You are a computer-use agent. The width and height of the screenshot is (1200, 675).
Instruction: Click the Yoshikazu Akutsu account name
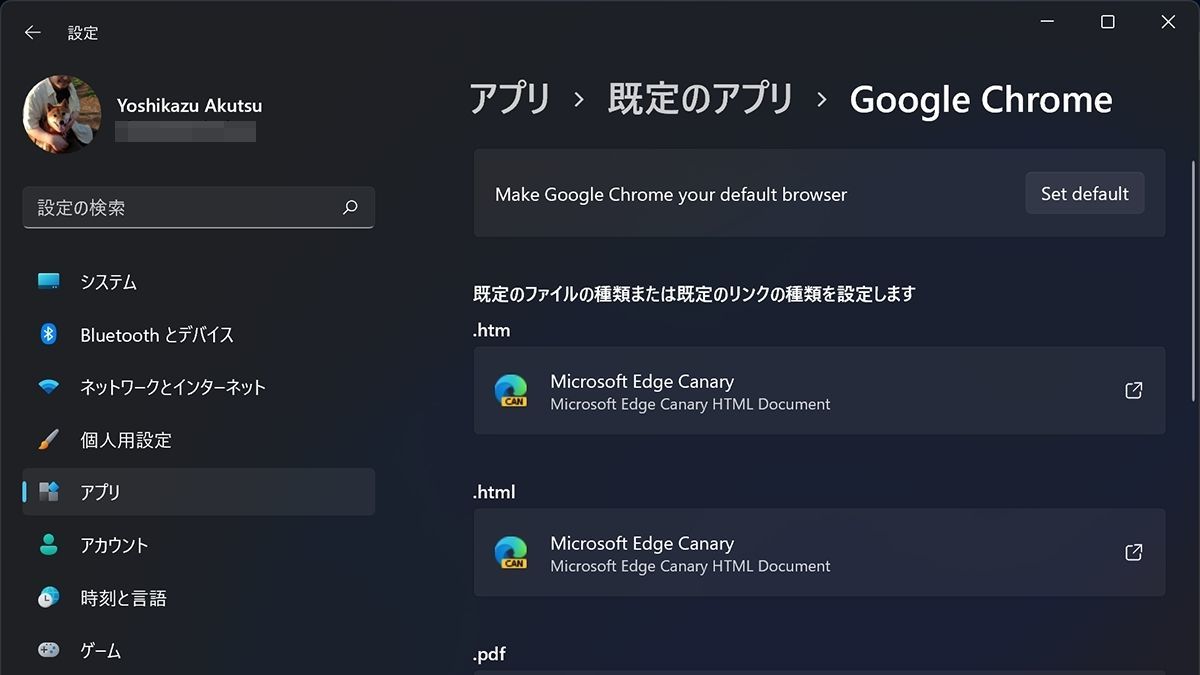pos(189,105)
